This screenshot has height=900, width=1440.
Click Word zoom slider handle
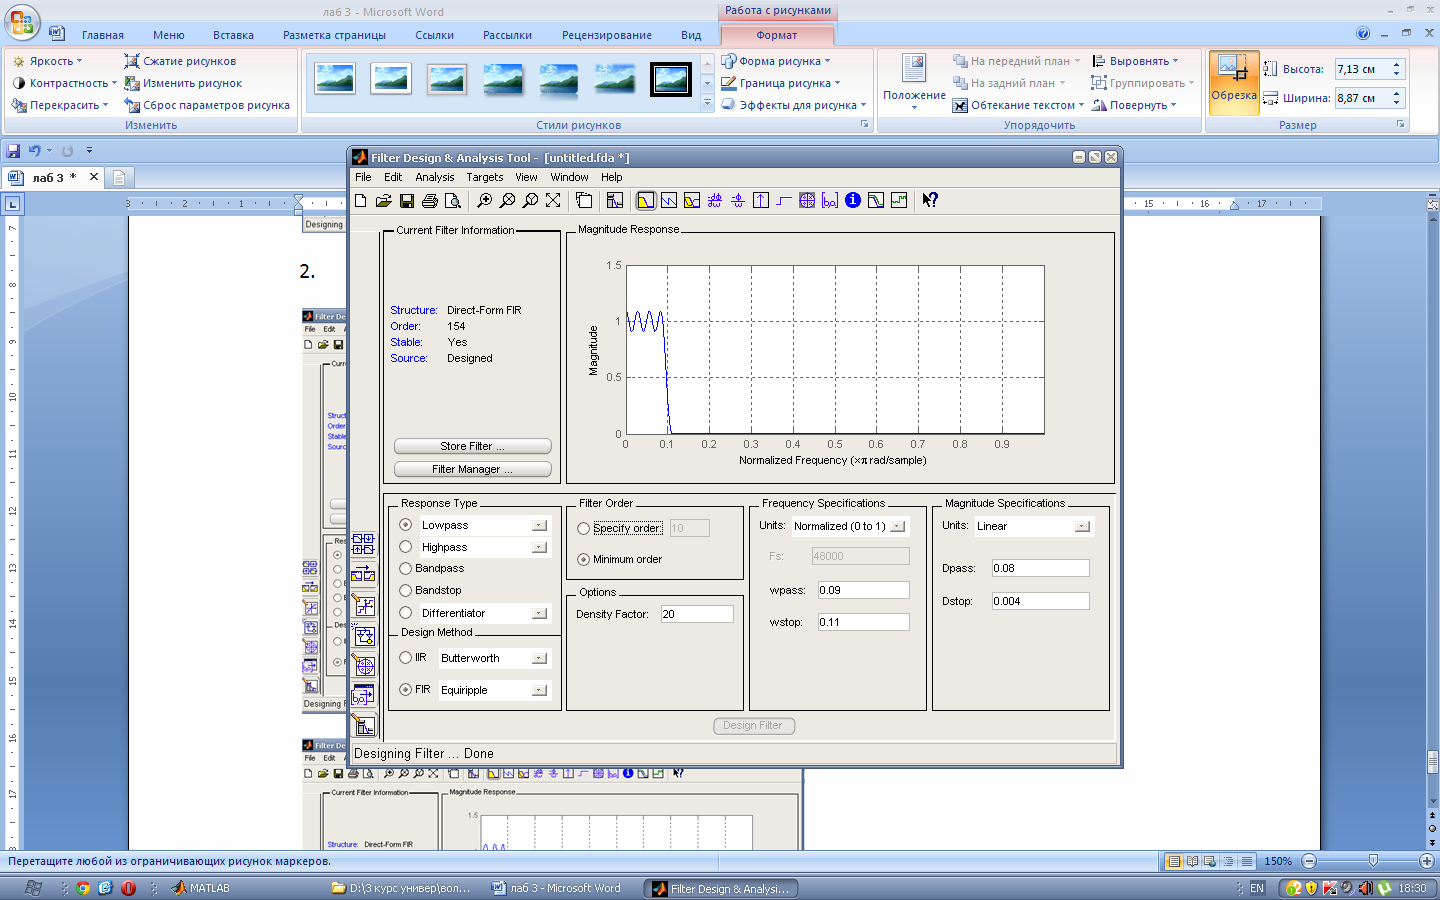(x=1373, y=861)
